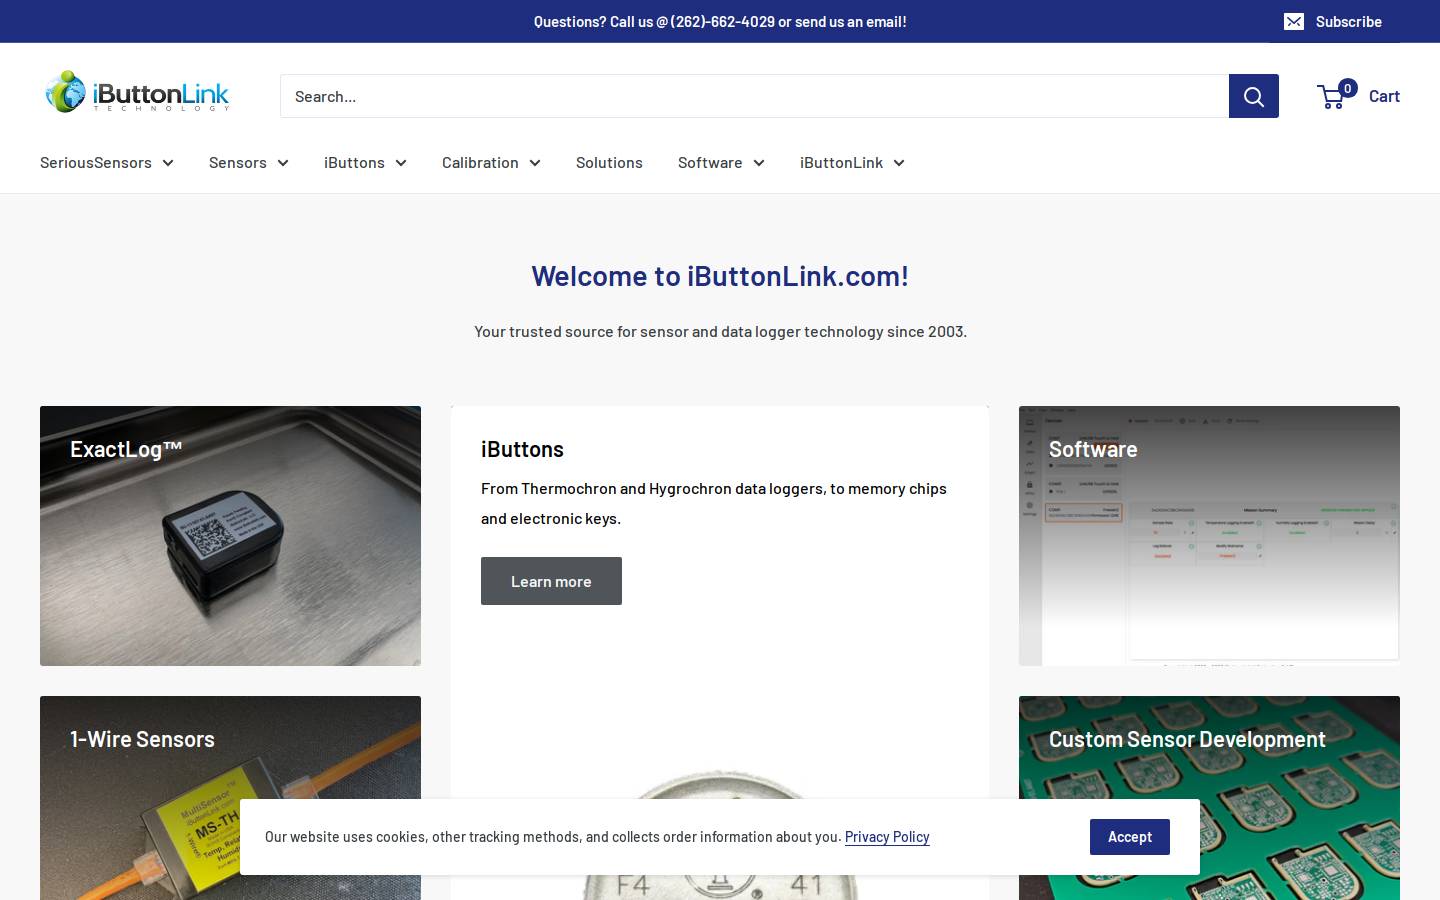Open the Custom Sensor Development tile
Image resolution: width=1440 pixels, height=900 pixels.
(1209, 798)
